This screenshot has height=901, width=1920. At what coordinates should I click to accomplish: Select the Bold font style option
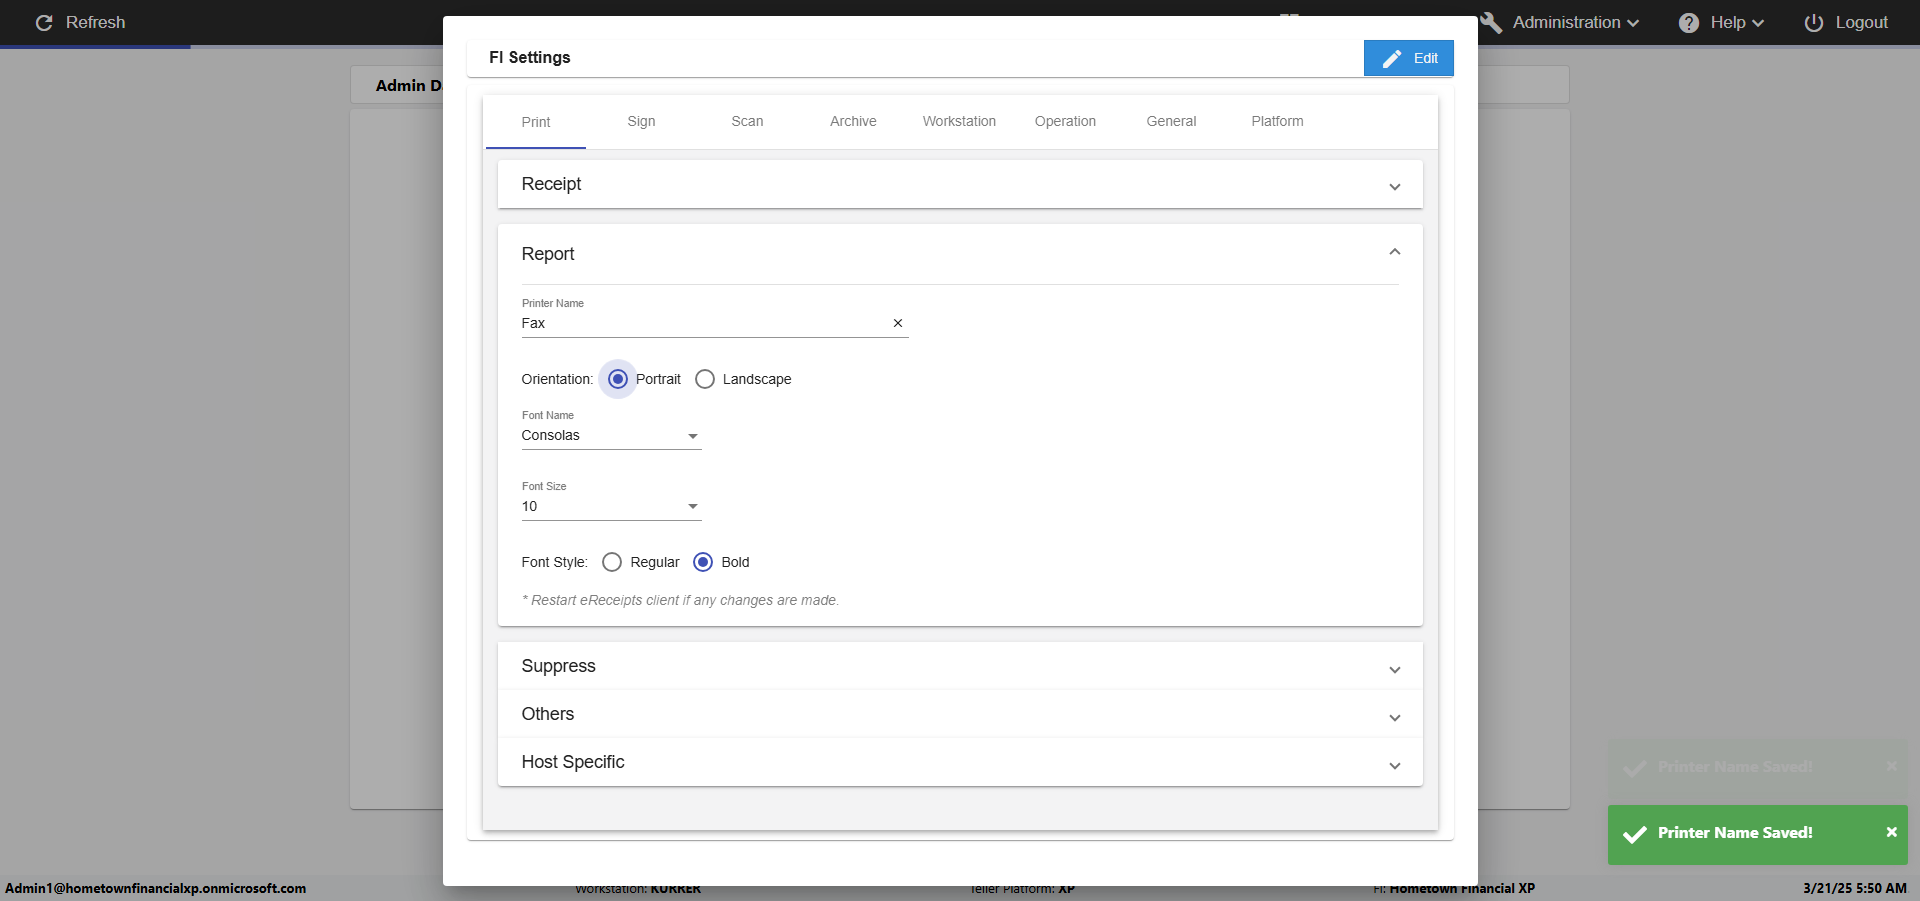point(703,562)
